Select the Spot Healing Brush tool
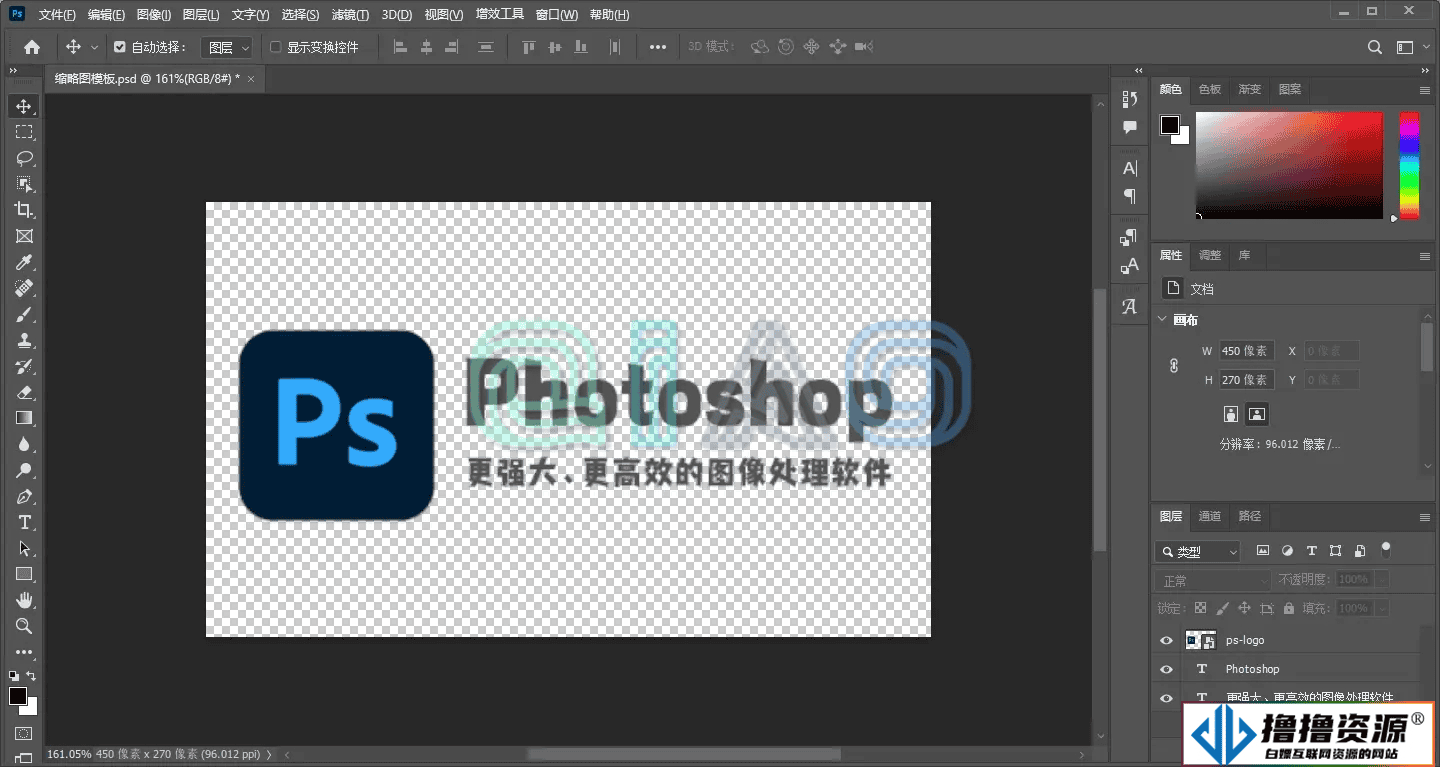1440x767 pixels. click(x=24, y=288)
